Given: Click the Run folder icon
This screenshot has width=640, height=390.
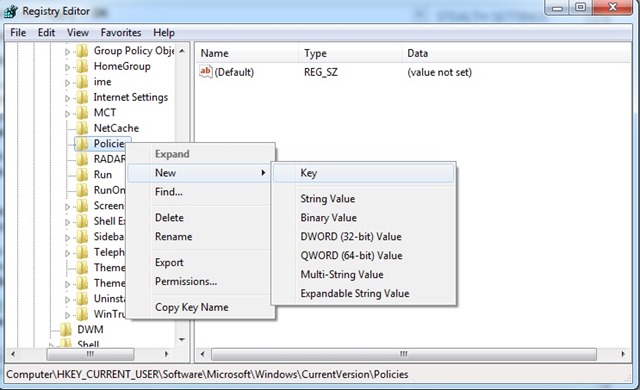Looking at the screenshot, I should click(82, 175).
